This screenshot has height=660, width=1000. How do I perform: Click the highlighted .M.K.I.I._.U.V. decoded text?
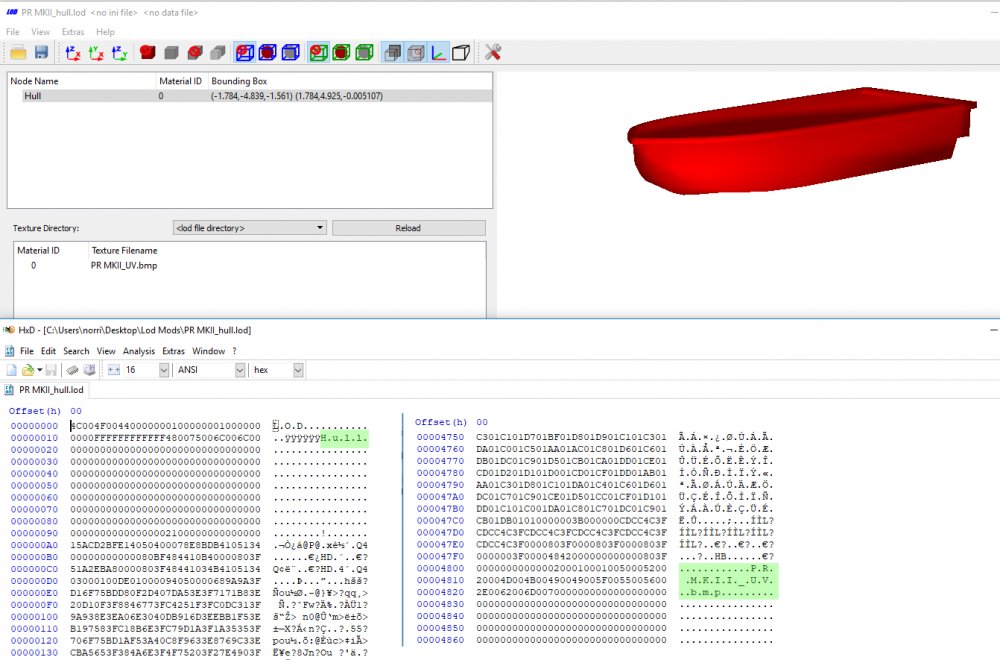730,580
